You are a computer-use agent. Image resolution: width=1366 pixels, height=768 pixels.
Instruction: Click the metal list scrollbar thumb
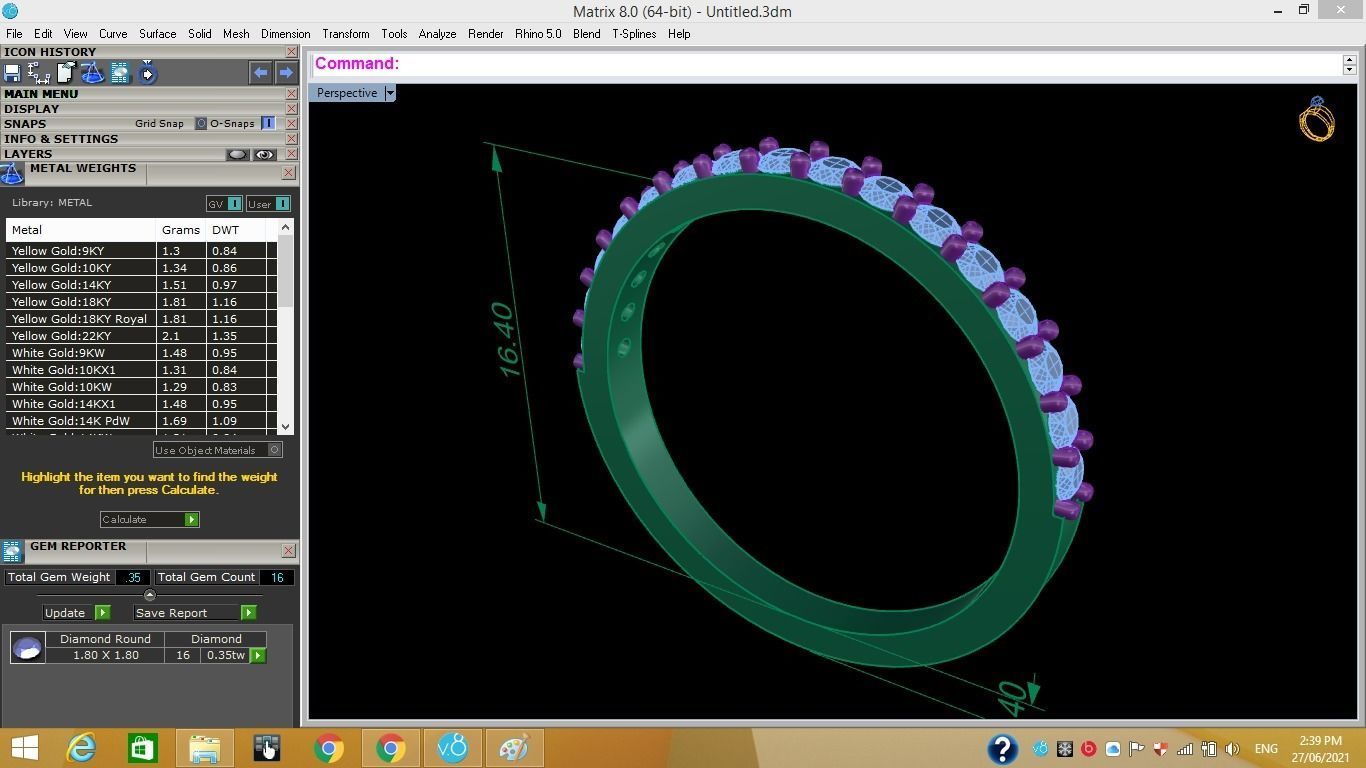point(286,272)
